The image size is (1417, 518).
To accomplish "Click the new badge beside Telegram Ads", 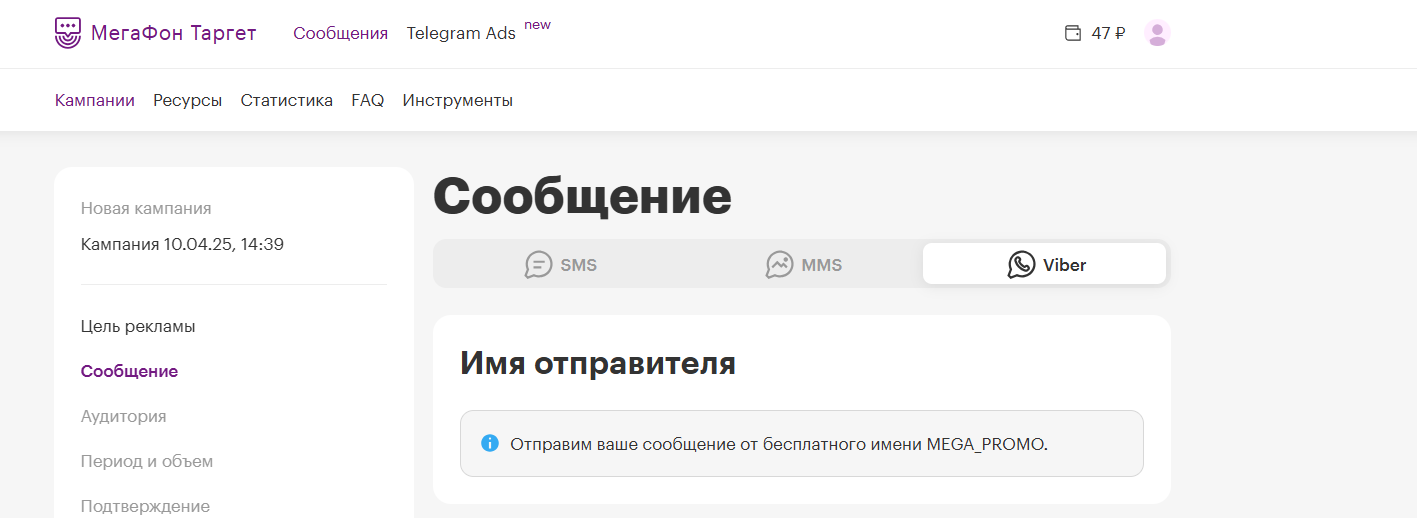I will (538, 24).
